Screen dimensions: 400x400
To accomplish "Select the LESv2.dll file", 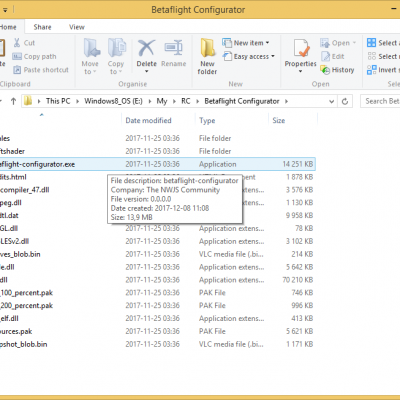I will 14,241.
